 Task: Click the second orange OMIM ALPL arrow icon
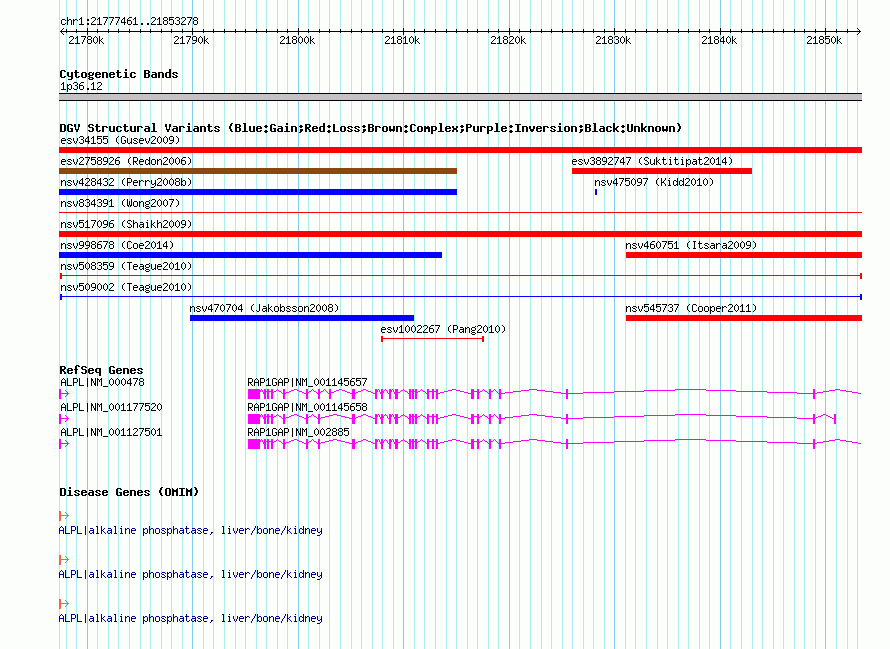tap(64, 559)
